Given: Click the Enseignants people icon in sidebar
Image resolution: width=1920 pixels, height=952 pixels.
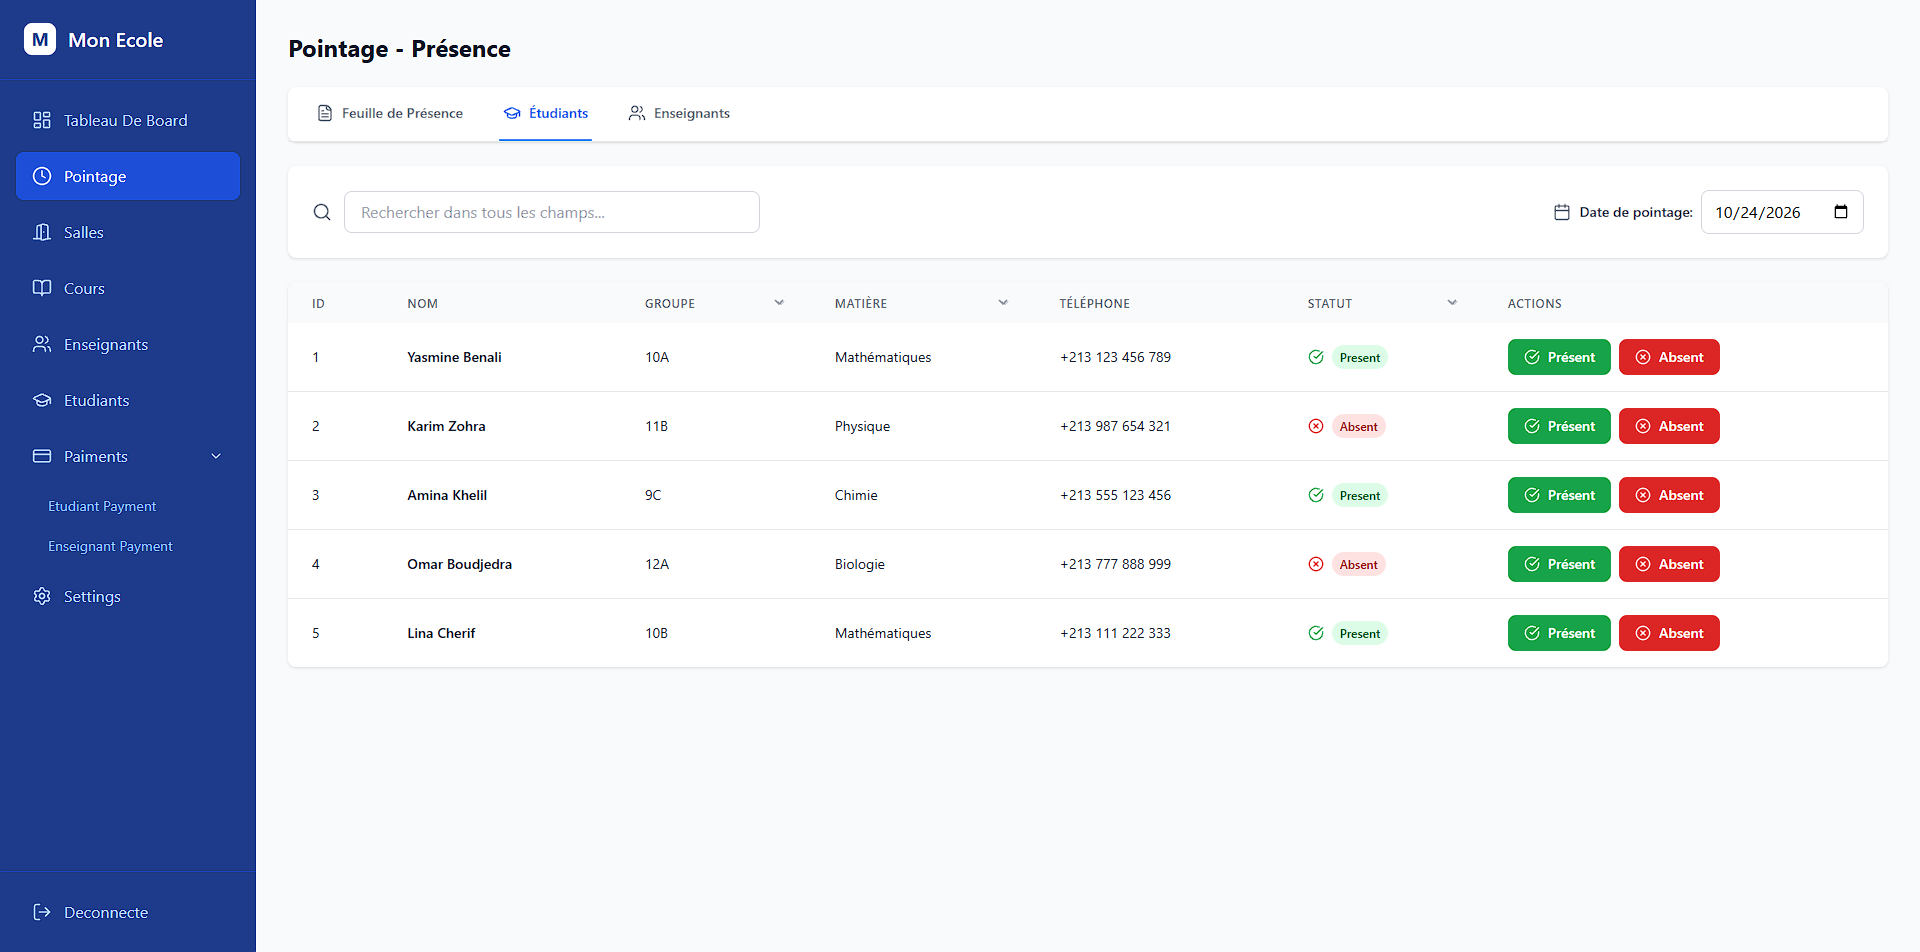Looking at the screenshot, I should tap(42, 344).
